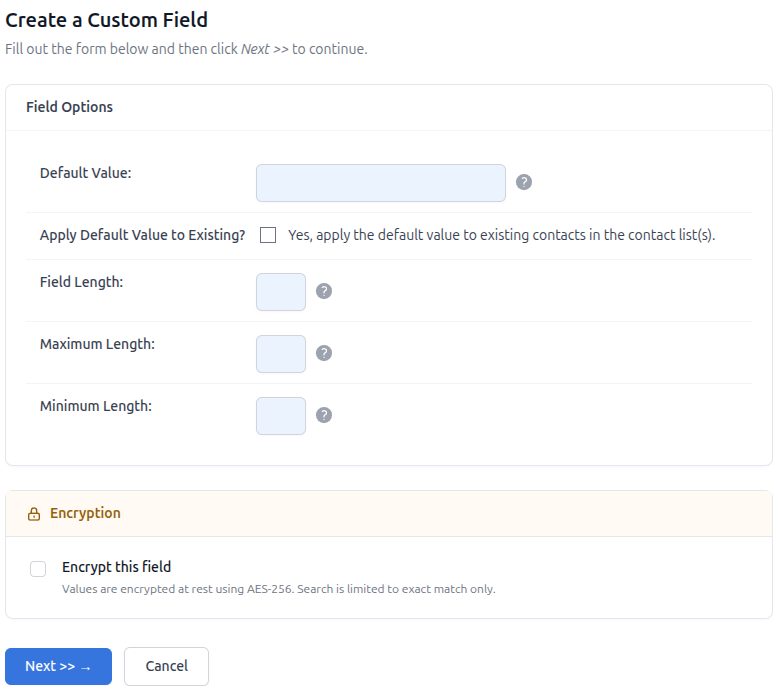
Task: Focus the Maximum Length input
Action: point(281,354)
